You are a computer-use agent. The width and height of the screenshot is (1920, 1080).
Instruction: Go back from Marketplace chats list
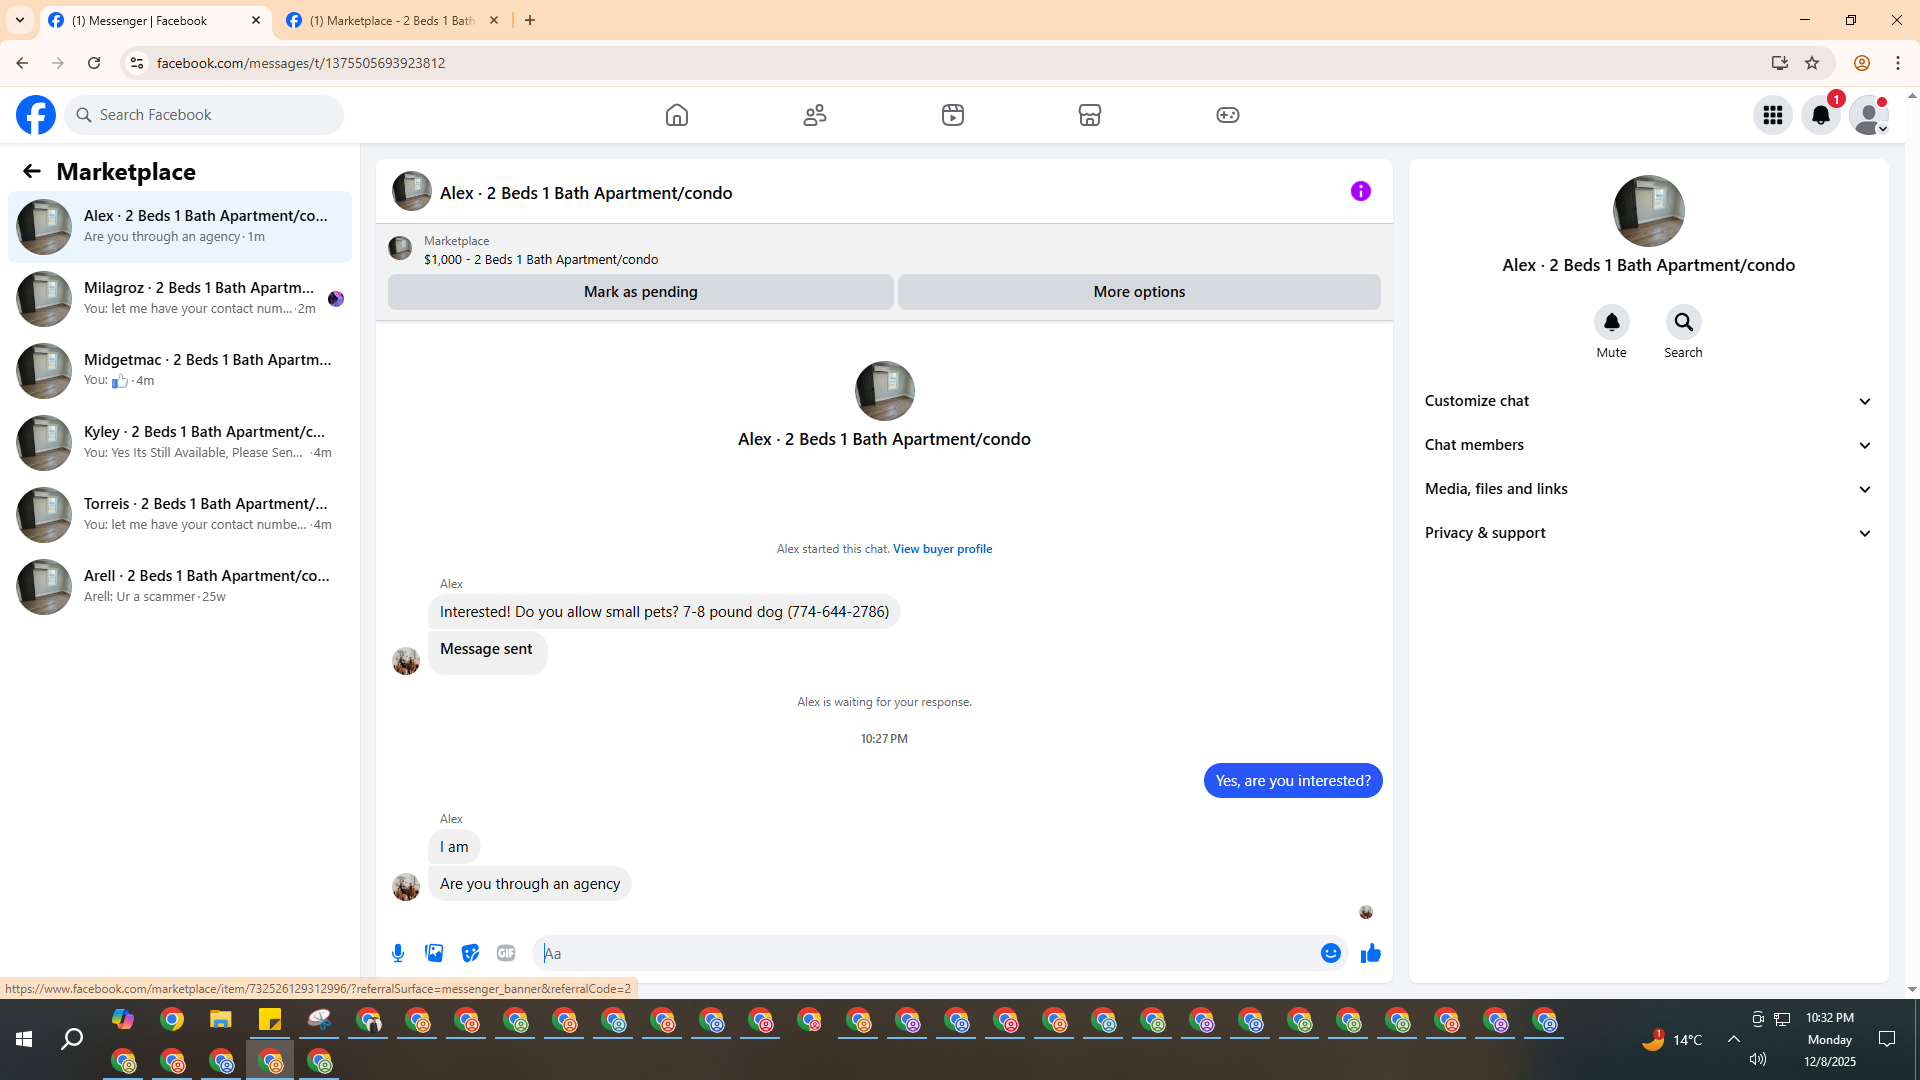(x=32, y=172)
